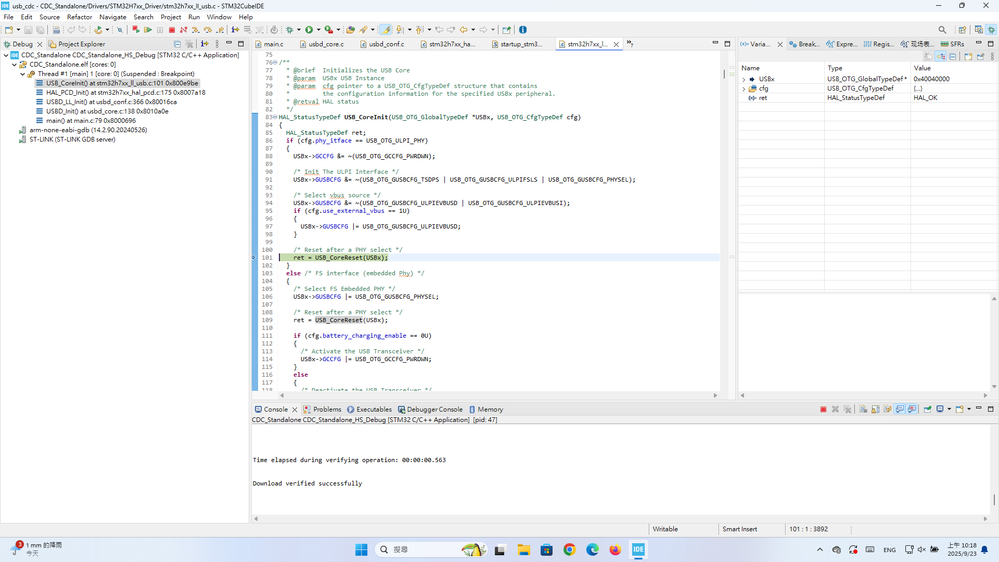
Task: Click the toolbar search magnifier icon
Action: click(942, 30)
